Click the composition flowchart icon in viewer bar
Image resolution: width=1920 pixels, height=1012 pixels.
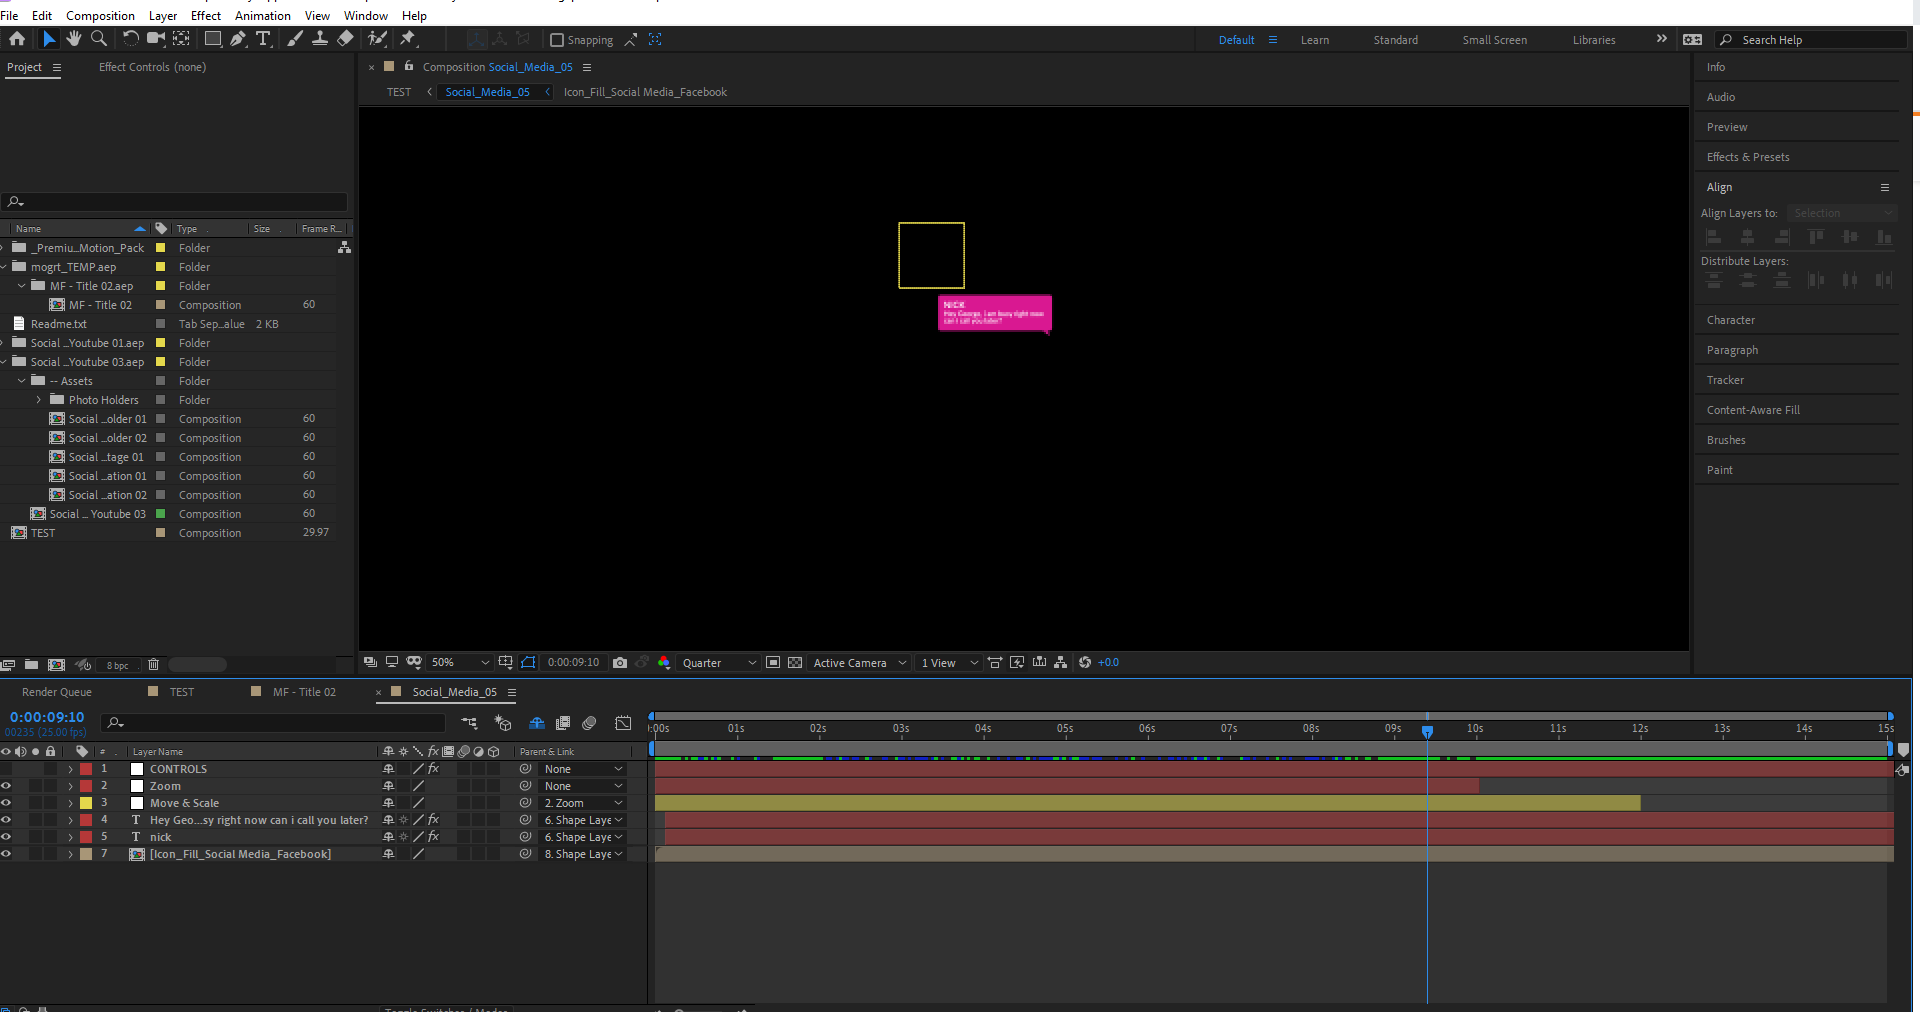(1061, 663)
